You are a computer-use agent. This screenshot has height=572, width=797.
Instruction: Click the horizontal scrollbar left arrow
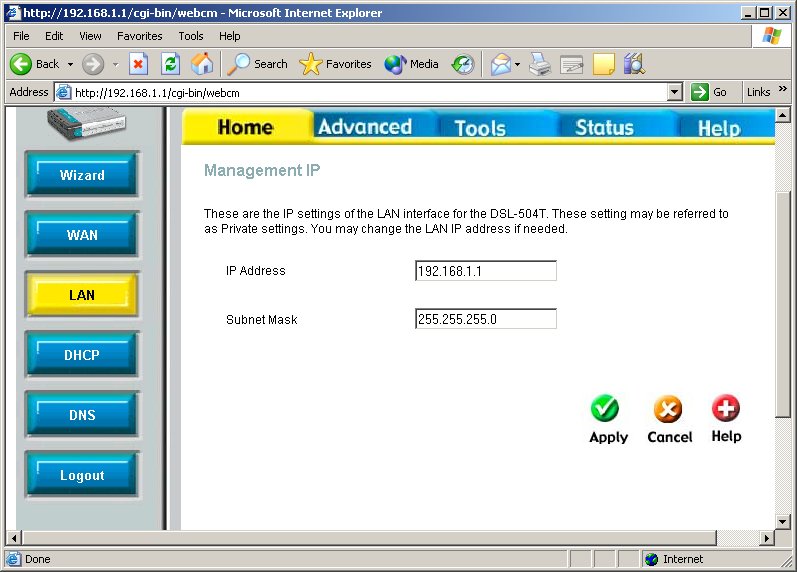(x=14, y=537)
